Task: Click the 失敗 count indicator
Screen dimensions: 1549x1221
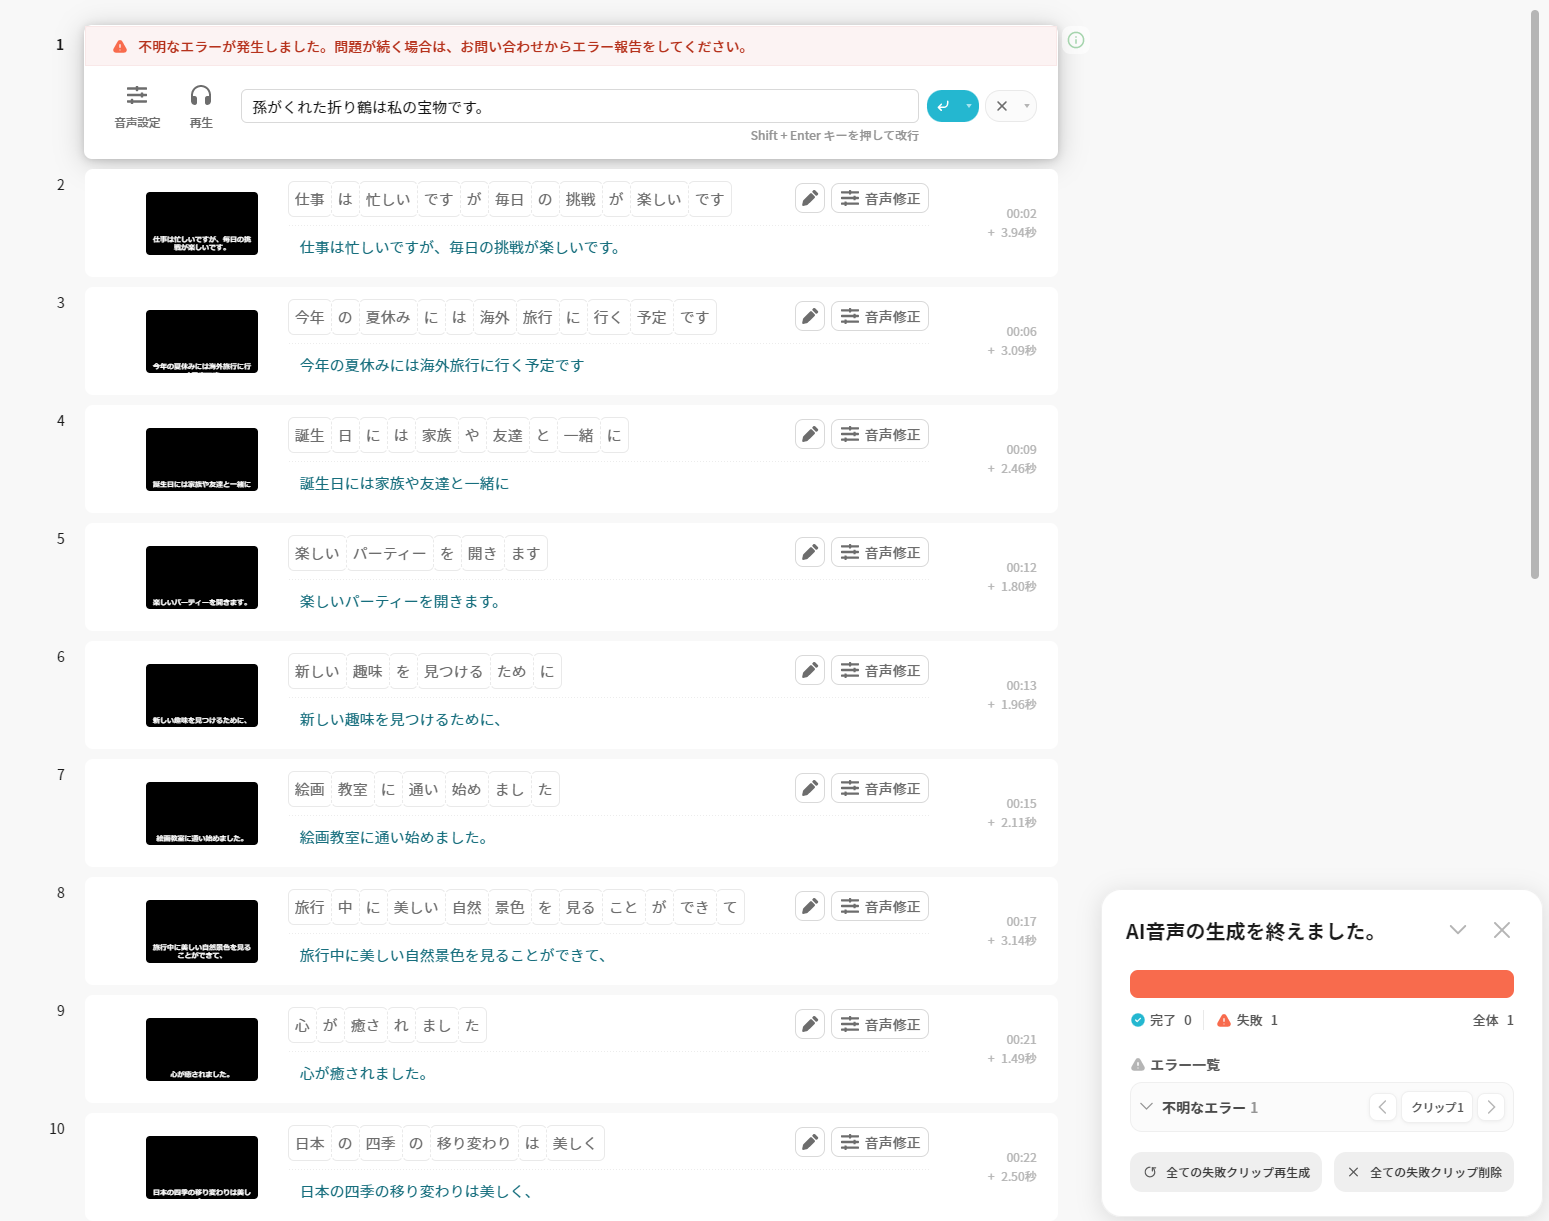Action: 1248,1020
